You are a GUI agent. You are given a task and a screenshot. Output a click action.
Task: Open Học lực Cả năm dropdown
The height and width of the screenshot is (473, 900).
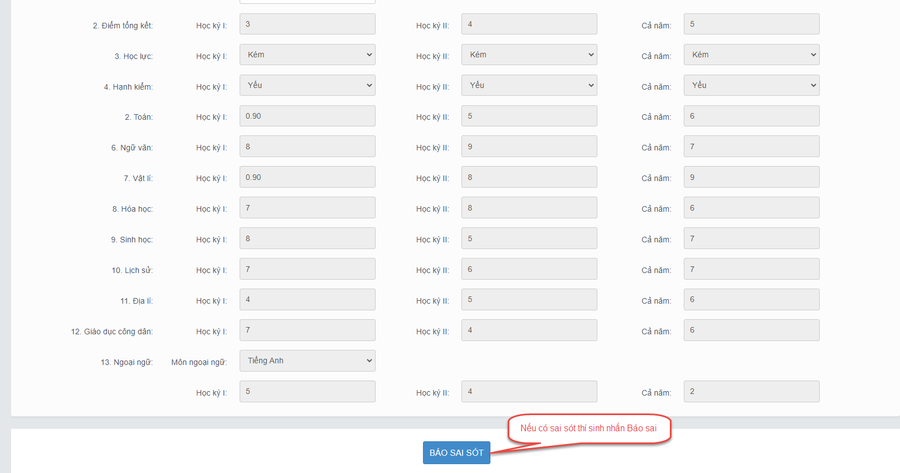point(751,55)
